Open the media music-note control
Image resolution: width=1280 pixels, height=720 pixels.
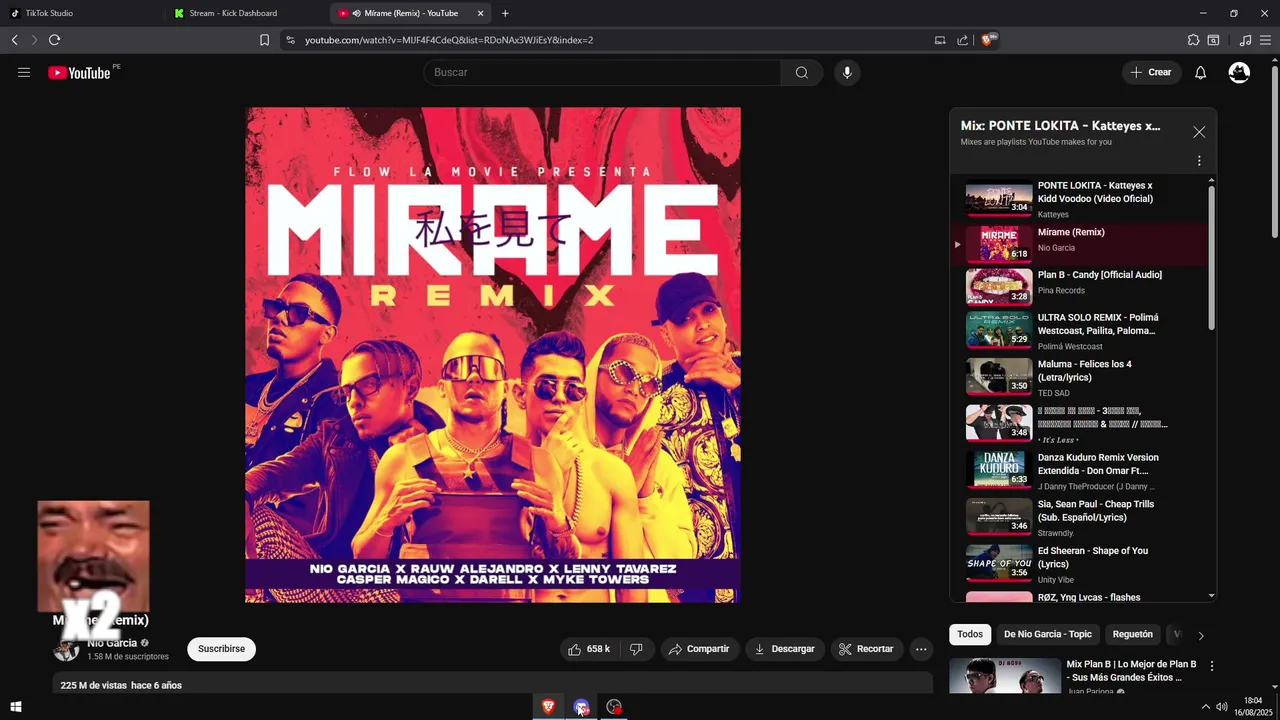(1245, 40)
